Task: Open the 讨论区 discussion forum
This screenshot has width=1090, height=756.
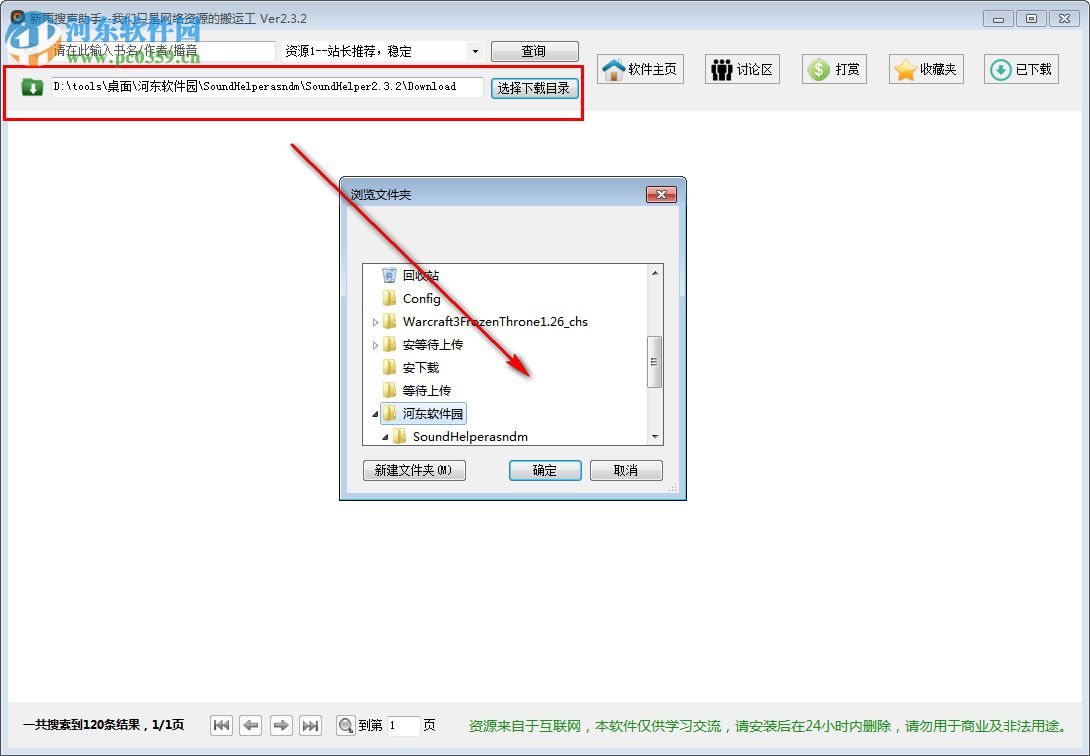Action: (x=742, y=69)
